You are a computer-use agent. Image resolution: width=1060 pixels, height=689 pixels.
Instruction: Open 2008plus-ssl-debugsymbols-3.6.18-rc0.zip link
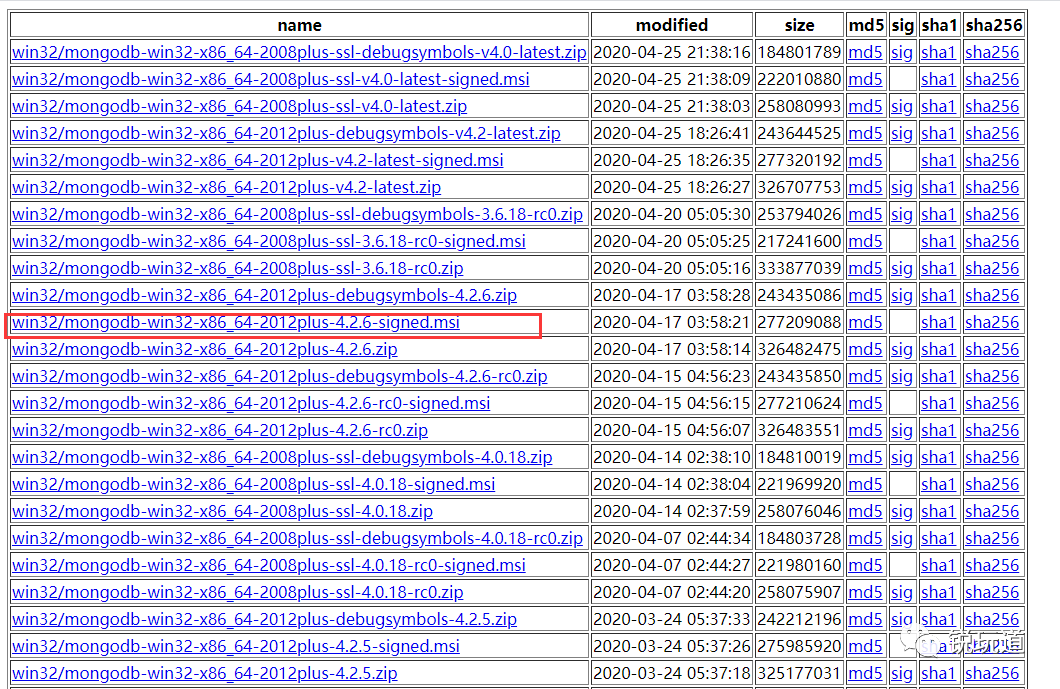(297, 214)
